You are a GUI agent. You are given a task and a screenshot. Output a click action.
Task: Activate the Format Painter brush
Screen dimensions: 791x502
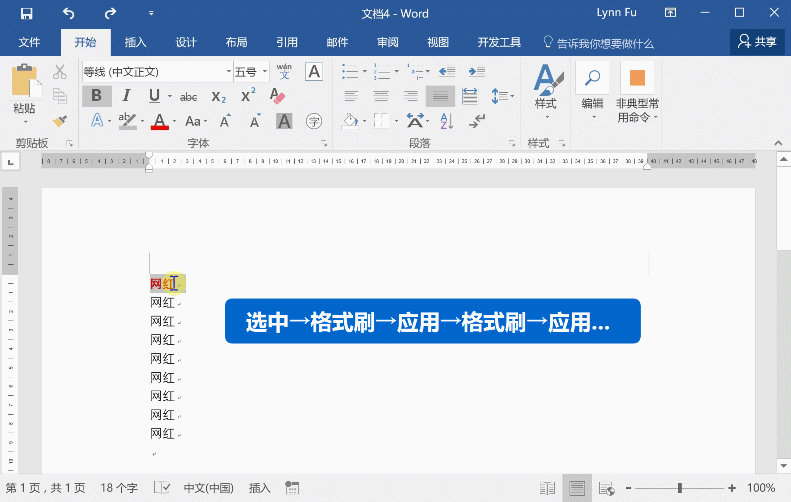(60, 121)
